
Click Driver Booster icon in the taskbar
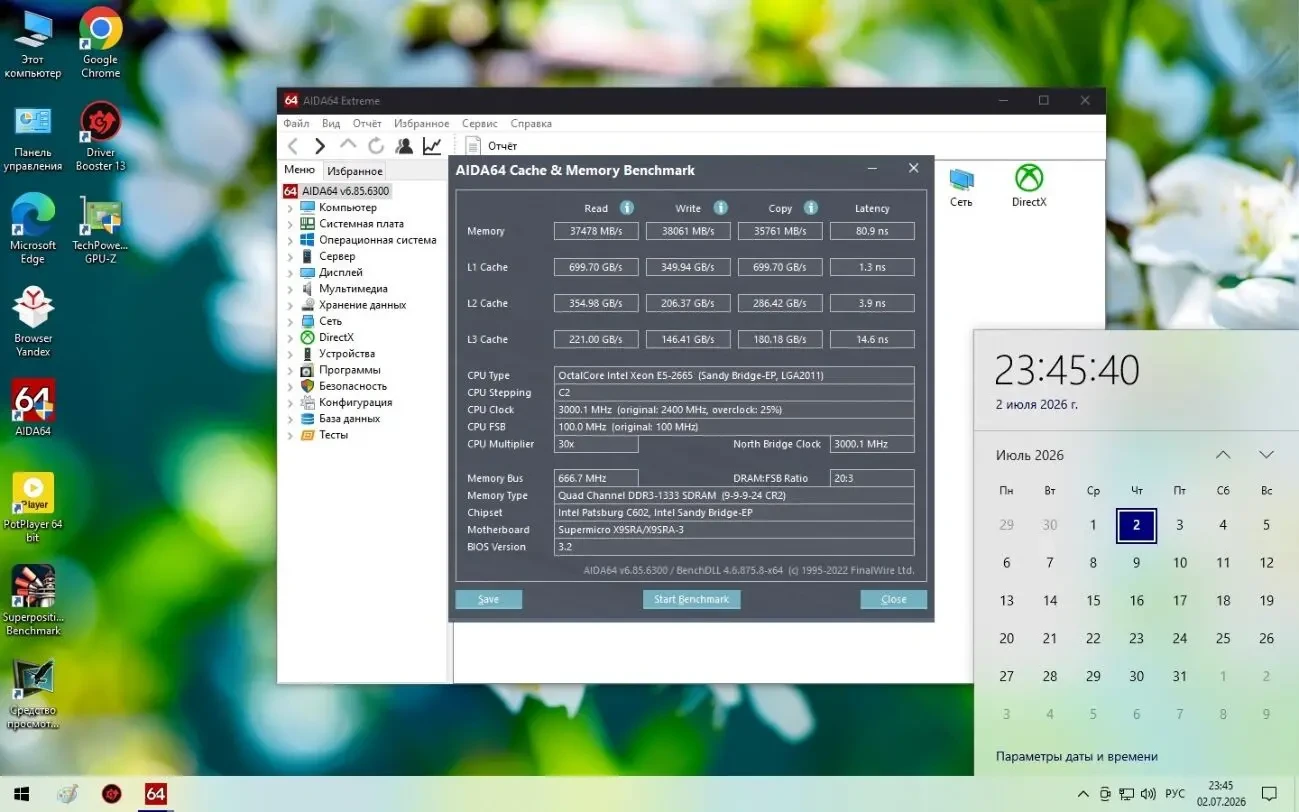tap(111, 794)
